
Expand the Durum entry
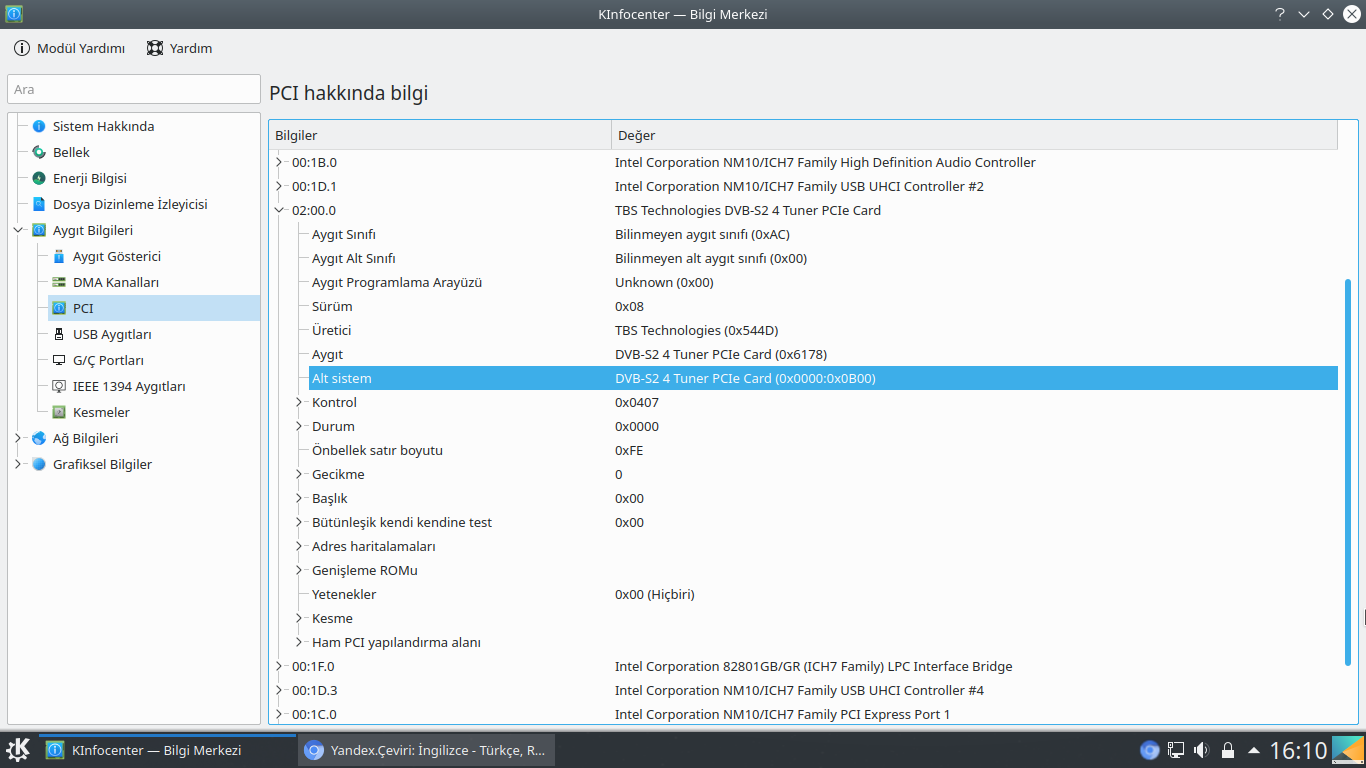pyautogui.click(x=299, y=426)
